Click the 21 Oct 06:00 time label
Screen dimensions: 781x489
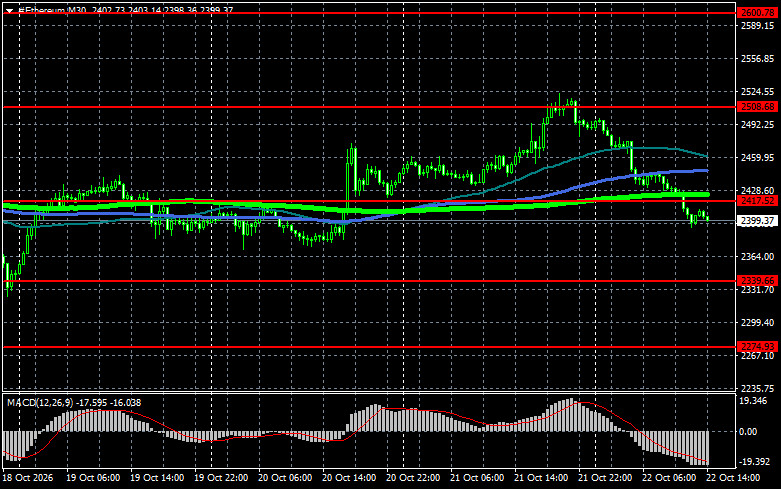[477, 478]
